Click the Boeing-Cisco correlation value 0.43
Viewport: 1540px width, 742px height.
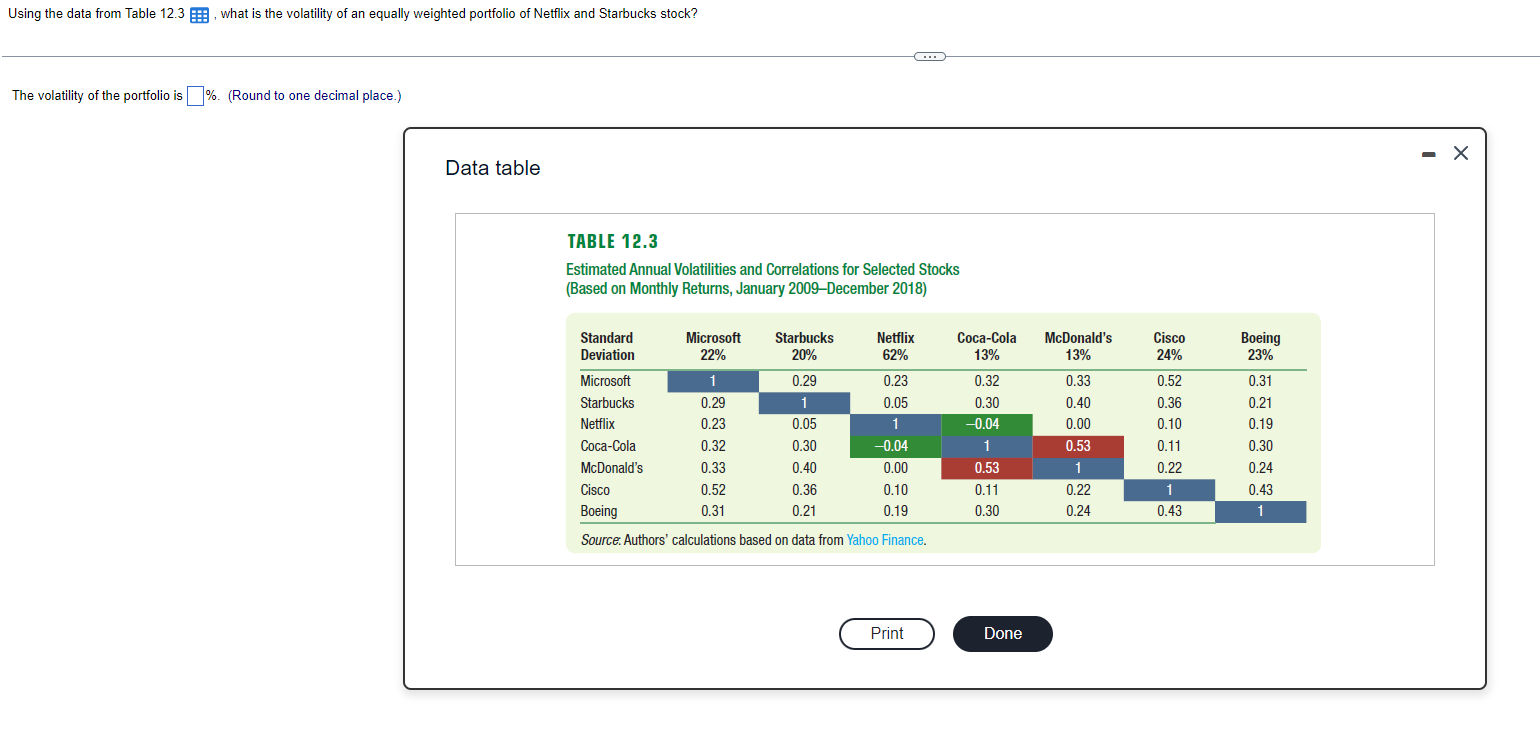coord(1168,511)
